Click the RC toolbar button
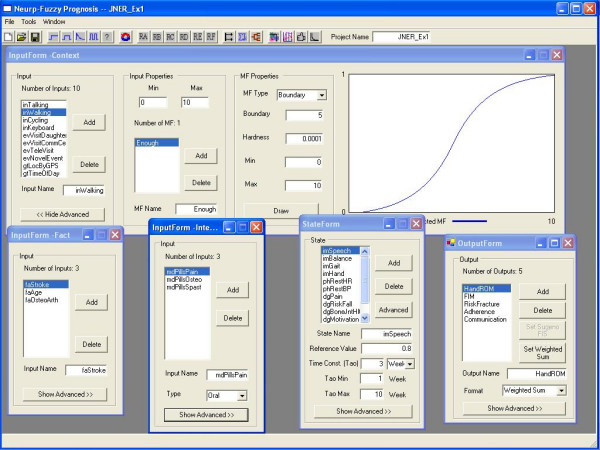This screenshot has height=450, width=600. point(170,37)
